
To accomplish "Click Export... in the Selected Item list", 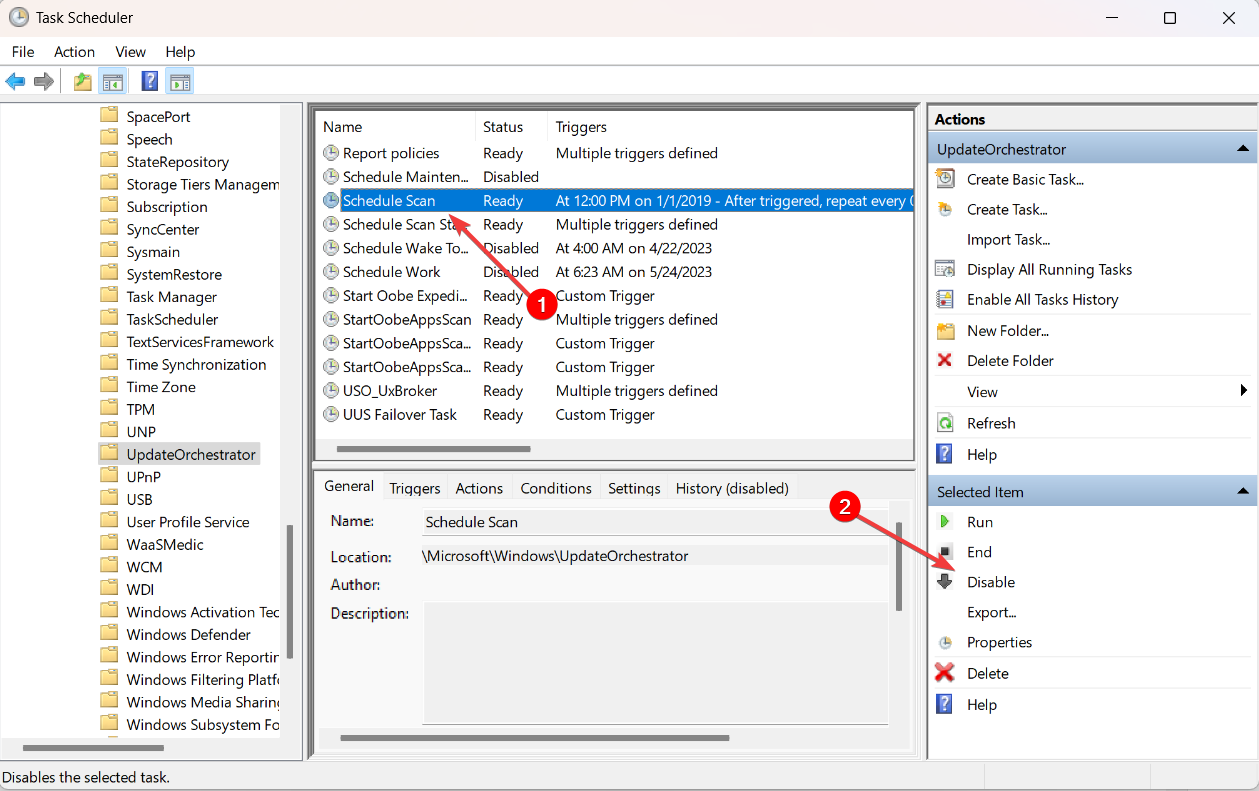I will (991, 612).
